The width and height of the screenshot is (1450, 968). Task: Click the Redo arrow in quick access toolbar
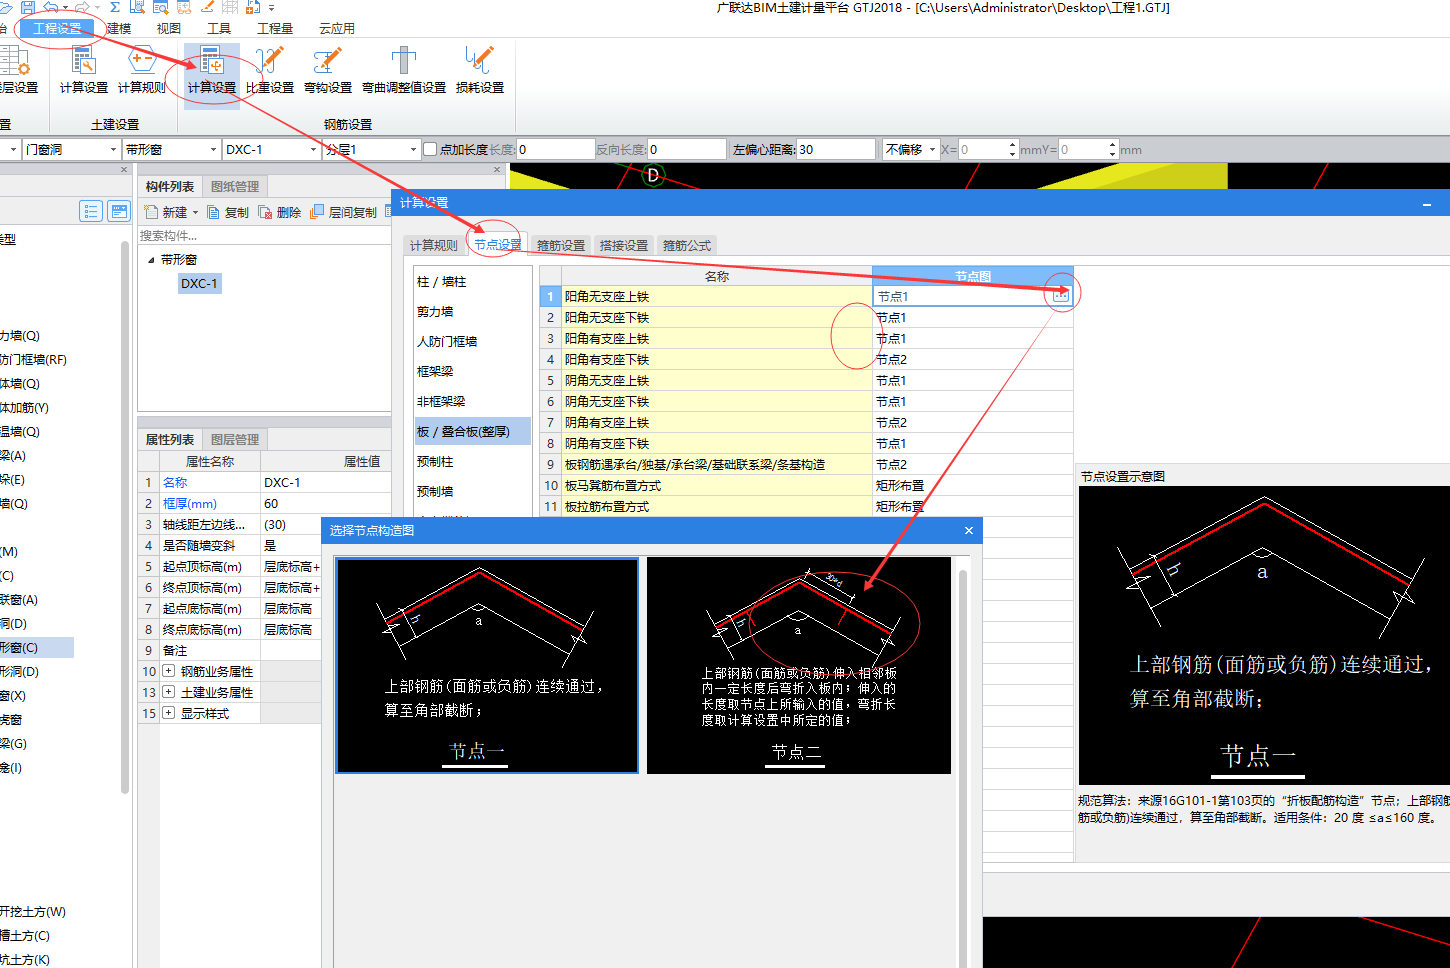click(x=82, y=6)
